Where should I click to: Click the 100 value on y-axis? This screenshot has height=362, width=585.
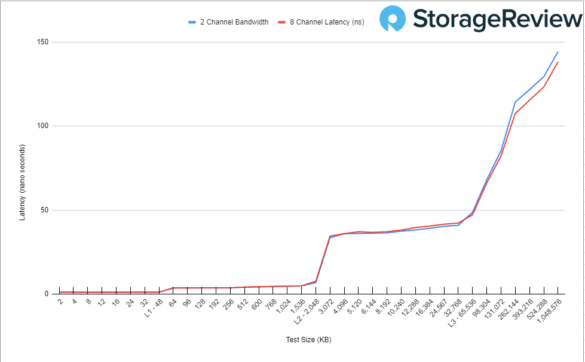pyautogui.click(x=43, y=126)
